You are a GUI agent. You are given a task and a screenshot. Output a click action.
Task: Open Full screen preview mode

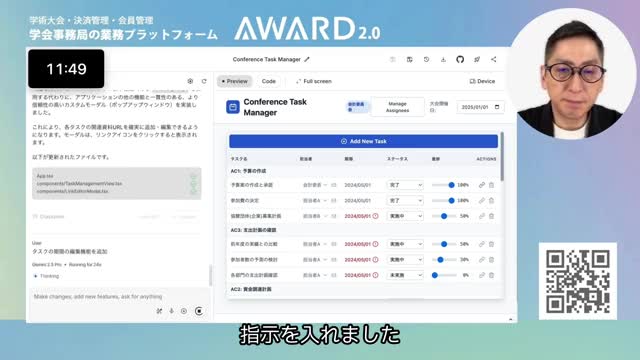pyautogui.click(x=313, y=81)
